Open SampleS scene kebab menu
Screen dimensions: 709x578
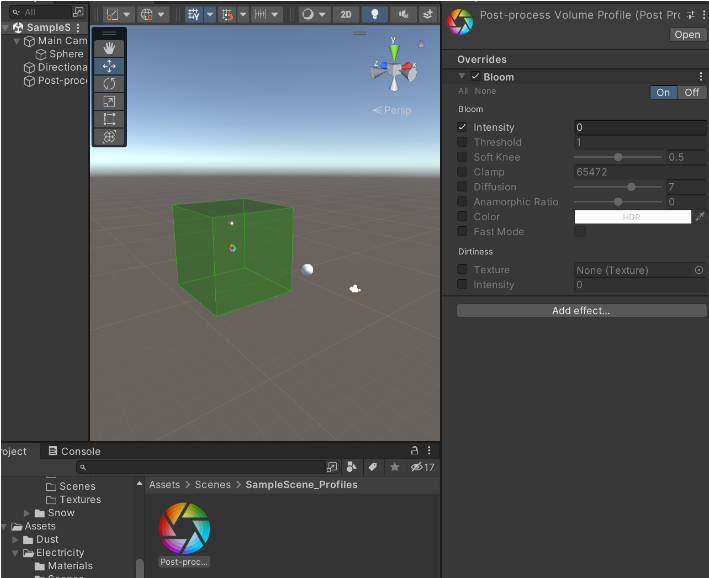click(78, 28)
